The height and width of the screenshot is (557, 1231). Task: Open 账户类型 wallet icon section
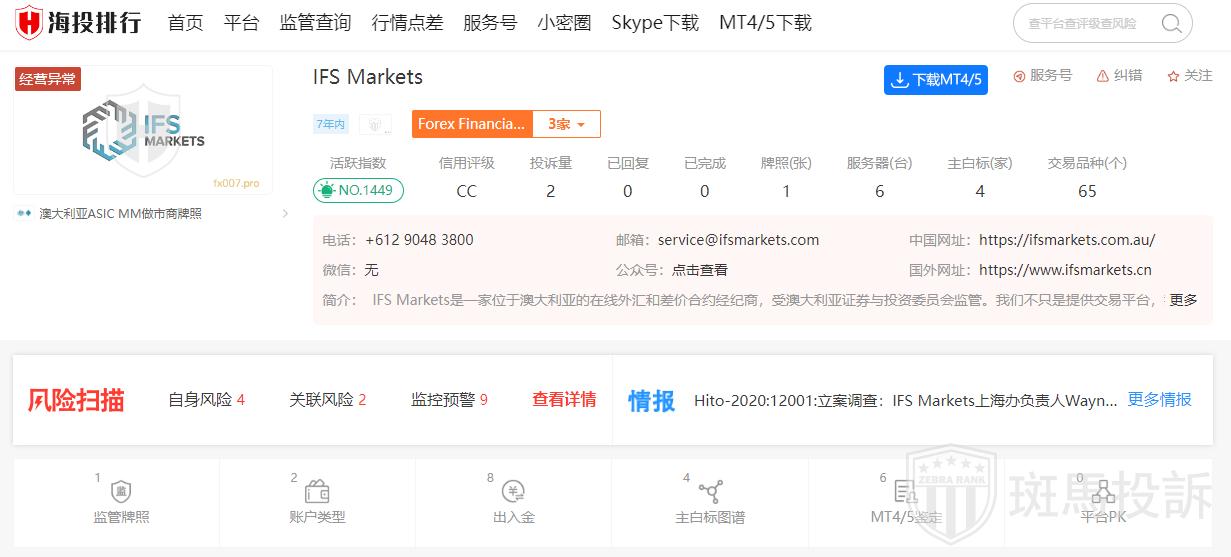(317, 492)
